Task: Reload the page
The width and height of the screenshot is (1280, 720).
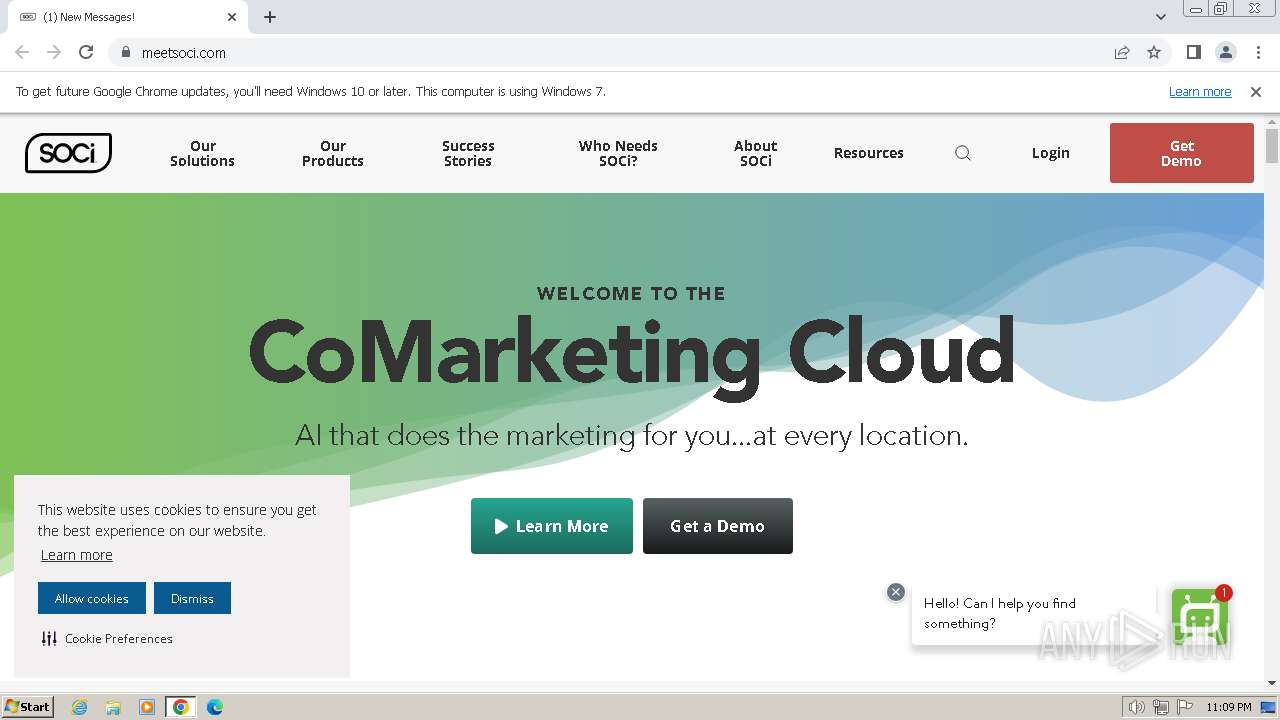Action: point(86,52)
